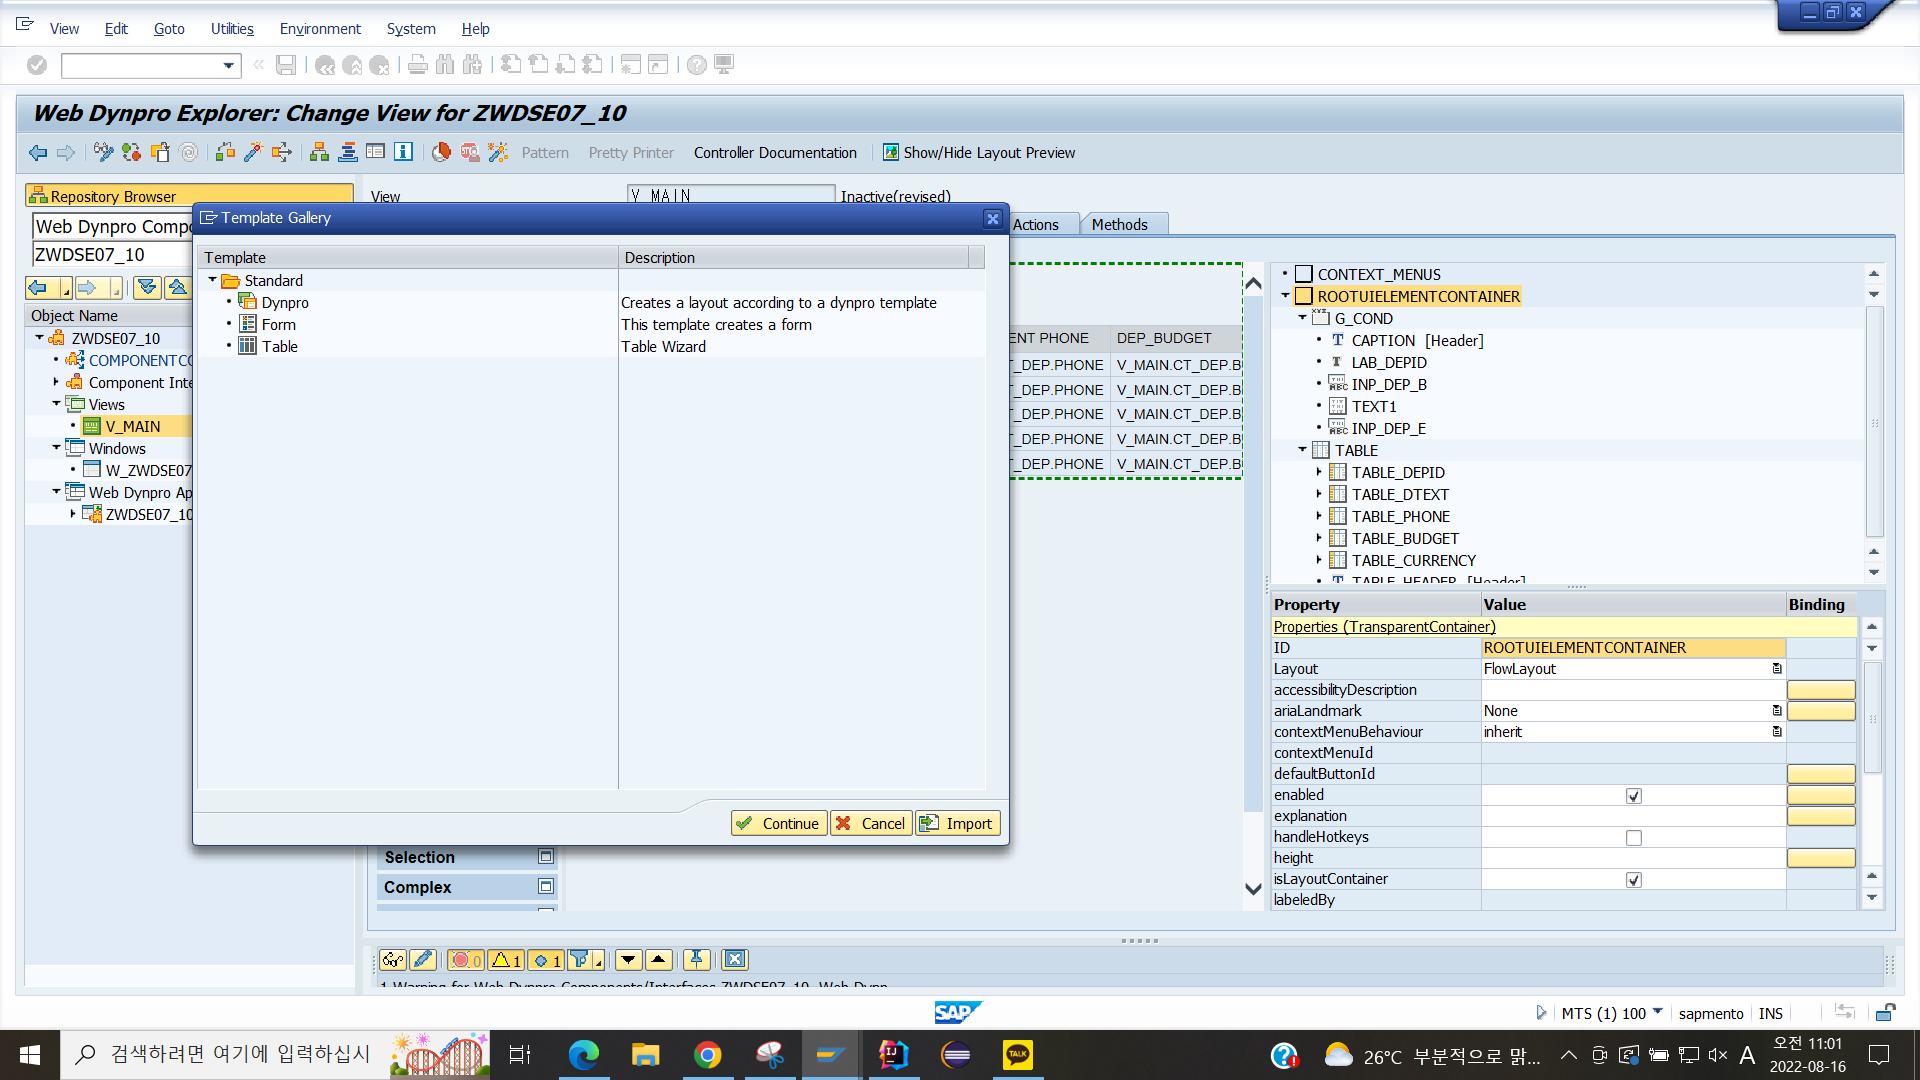
Task: Click the Continue button in Template Gallery
Action: [779, 823]
